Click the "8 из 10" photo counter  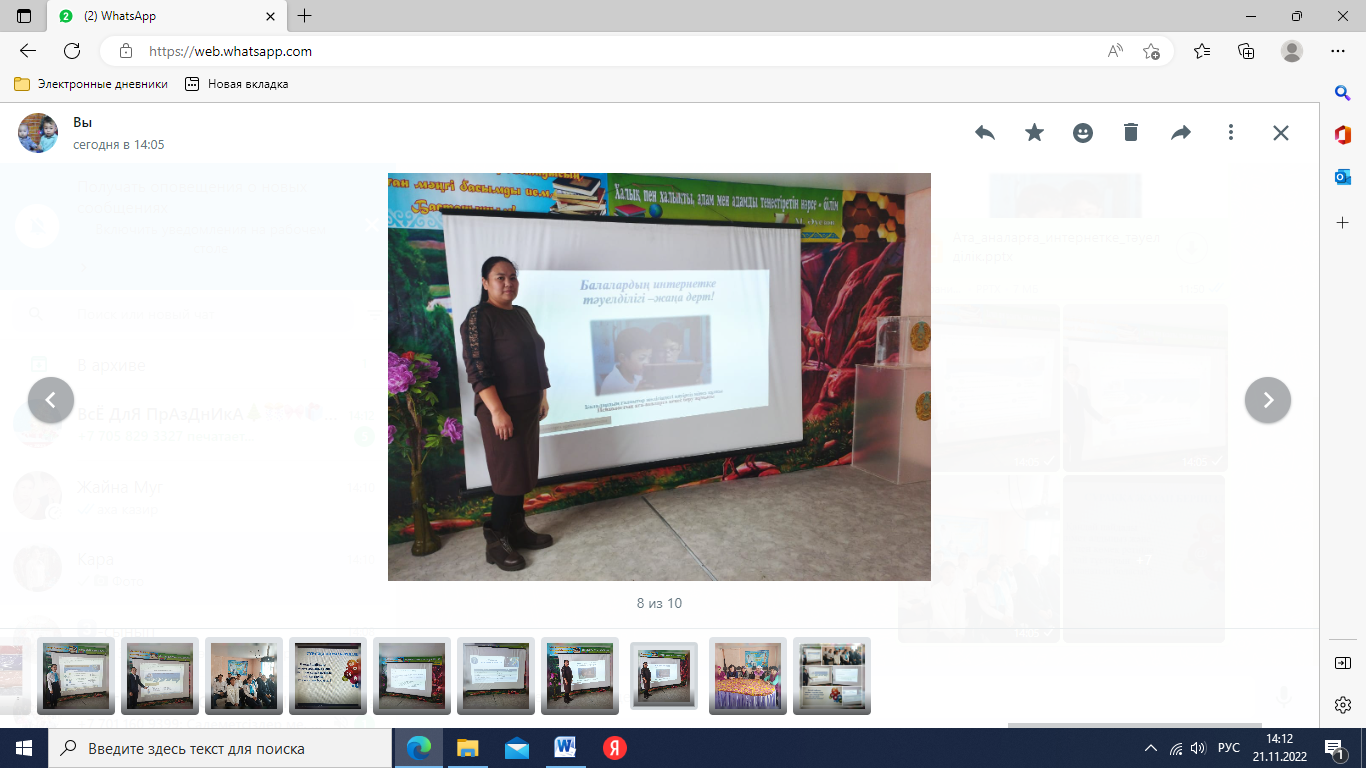point(659,603)
